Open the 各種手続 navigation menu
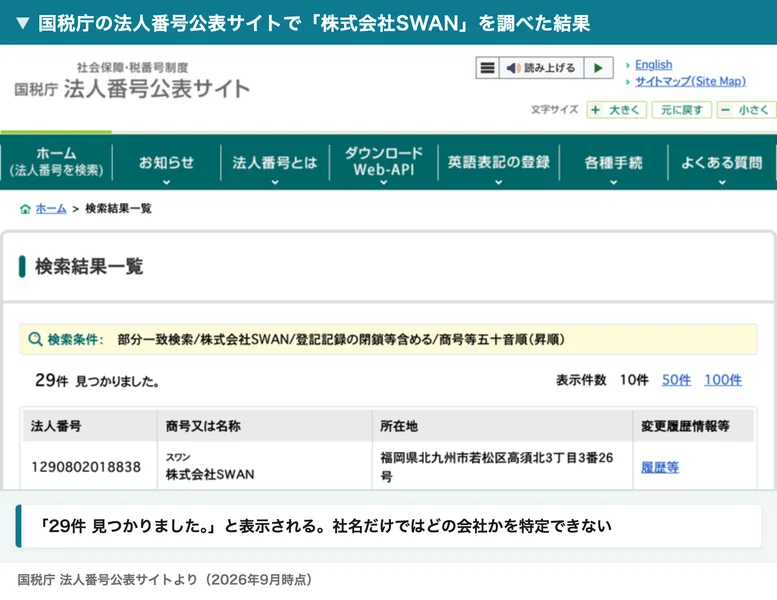 click(x=613, y=162)
